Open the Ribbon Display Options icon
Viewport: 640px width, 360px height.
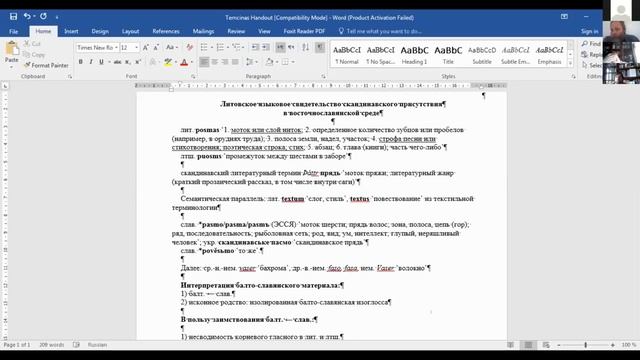point(564,17)
